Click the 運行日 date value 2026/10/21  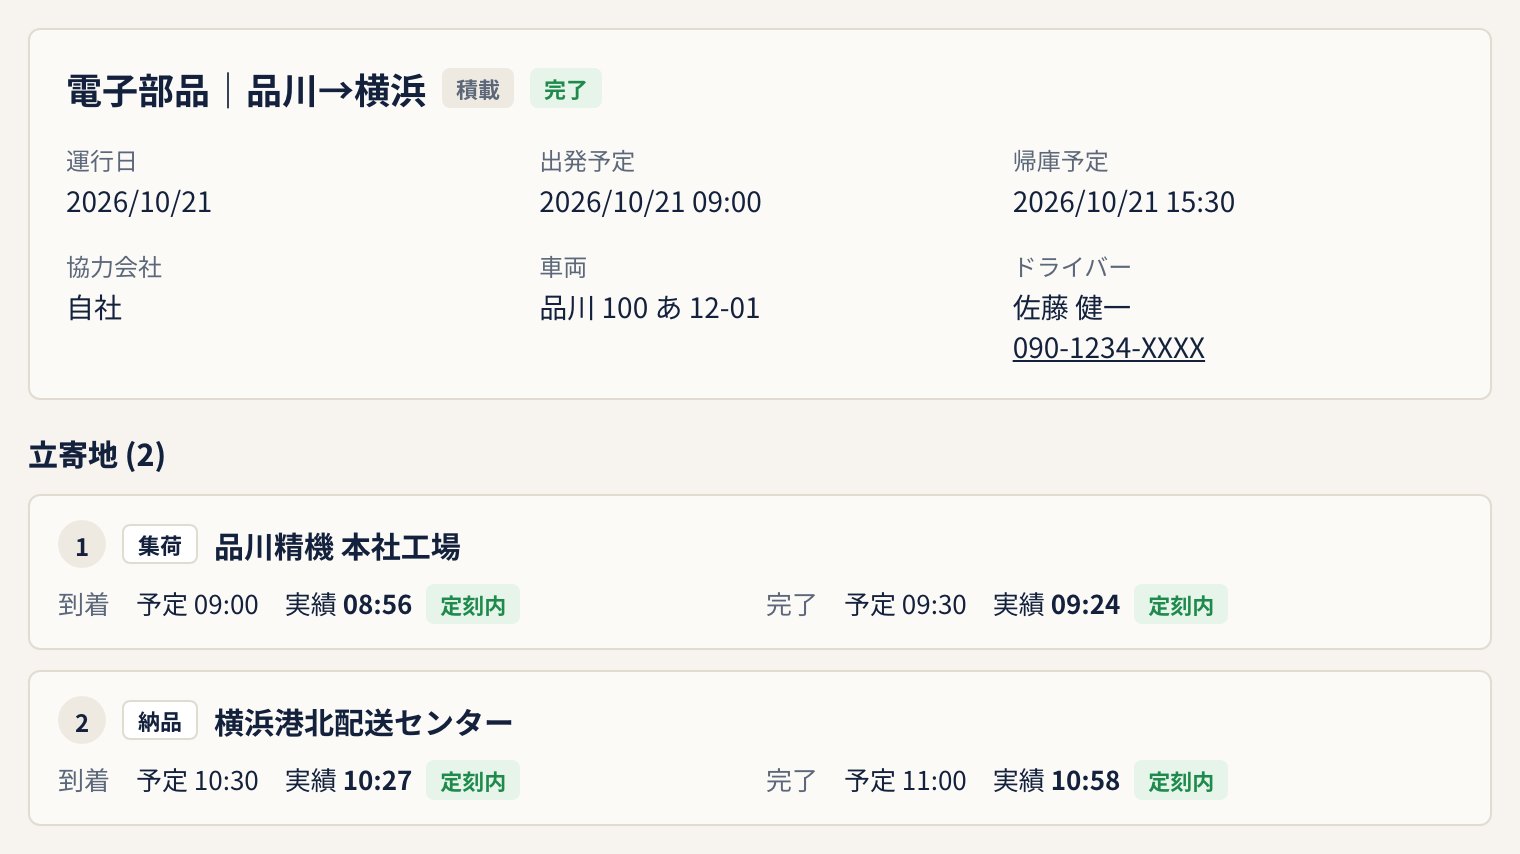(x=139, y=202)
